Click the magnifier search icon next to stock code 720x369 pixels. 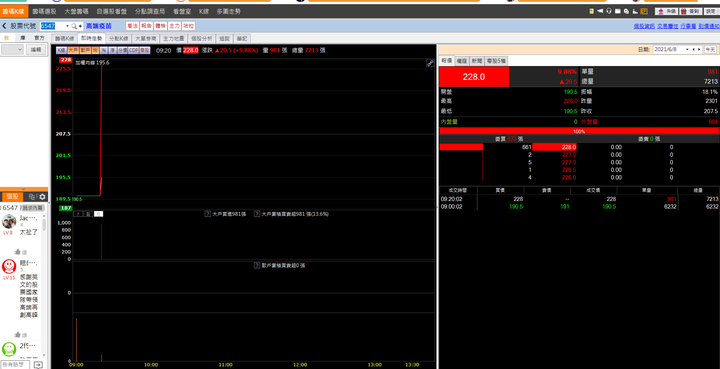point(74,26)
